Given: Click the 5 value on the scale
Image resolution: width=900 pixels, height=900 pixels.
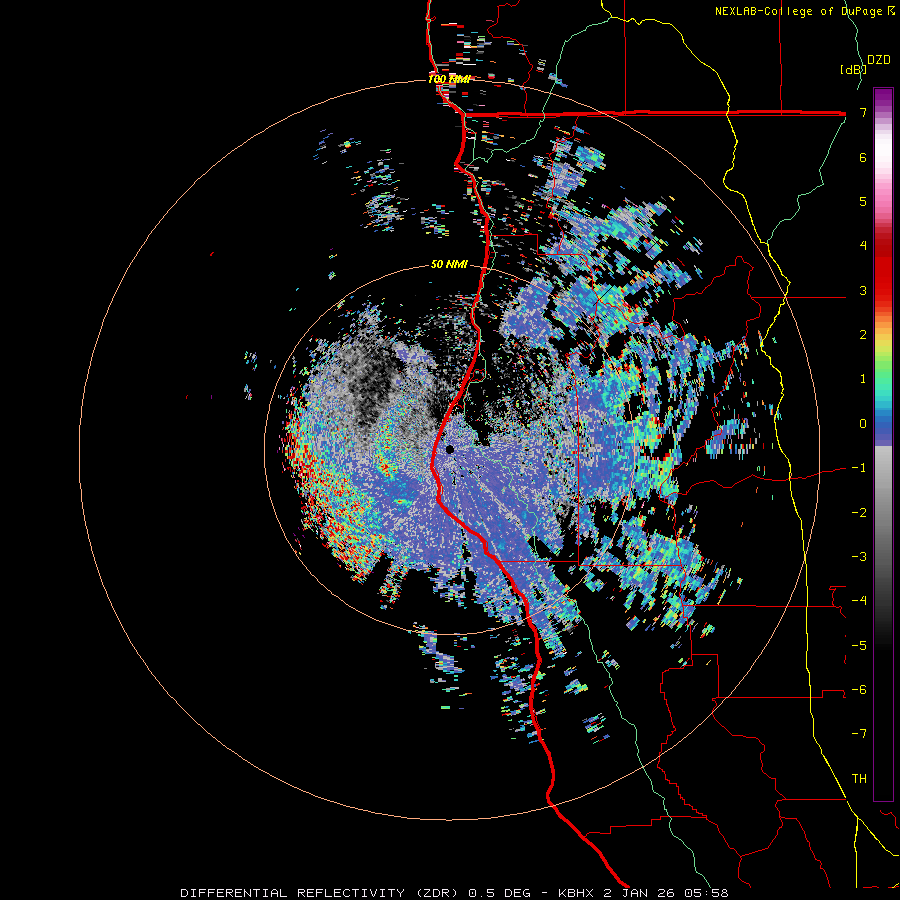Looking at the screenshot, I should 863,201.
